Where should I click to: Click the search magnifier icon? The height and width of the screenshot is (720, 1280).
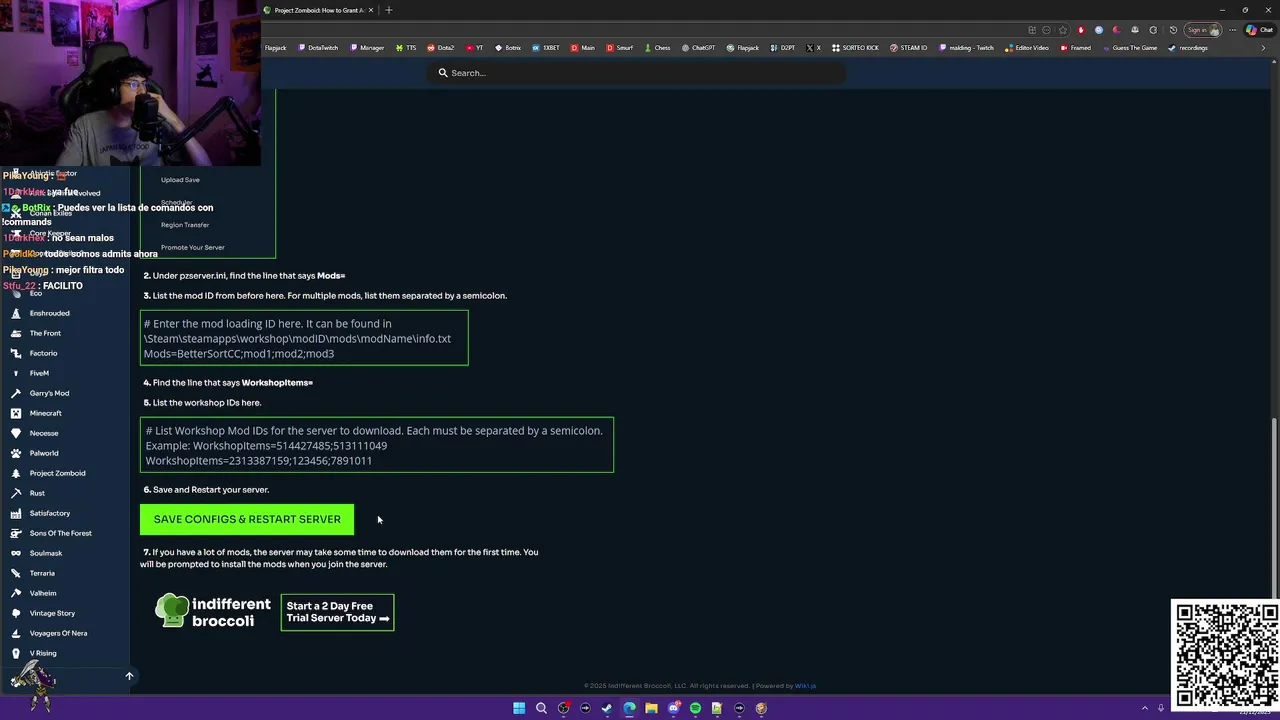(x=443, y=73)
